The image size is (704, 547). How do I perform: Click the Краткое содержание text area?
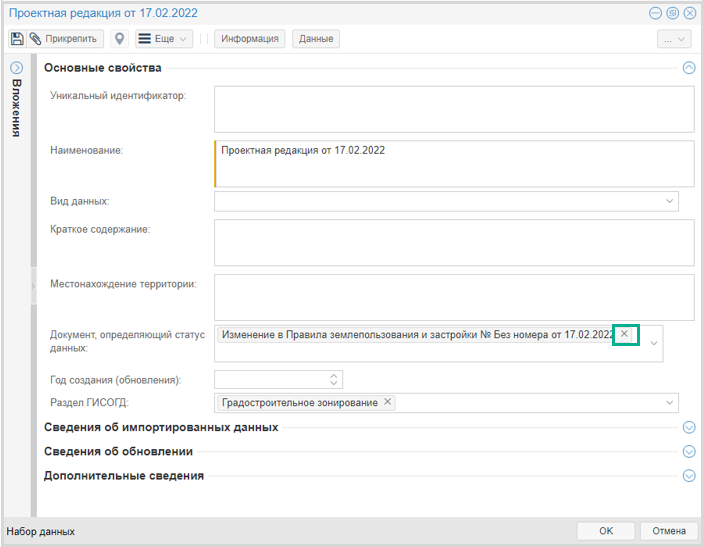(x=454, y=243)
